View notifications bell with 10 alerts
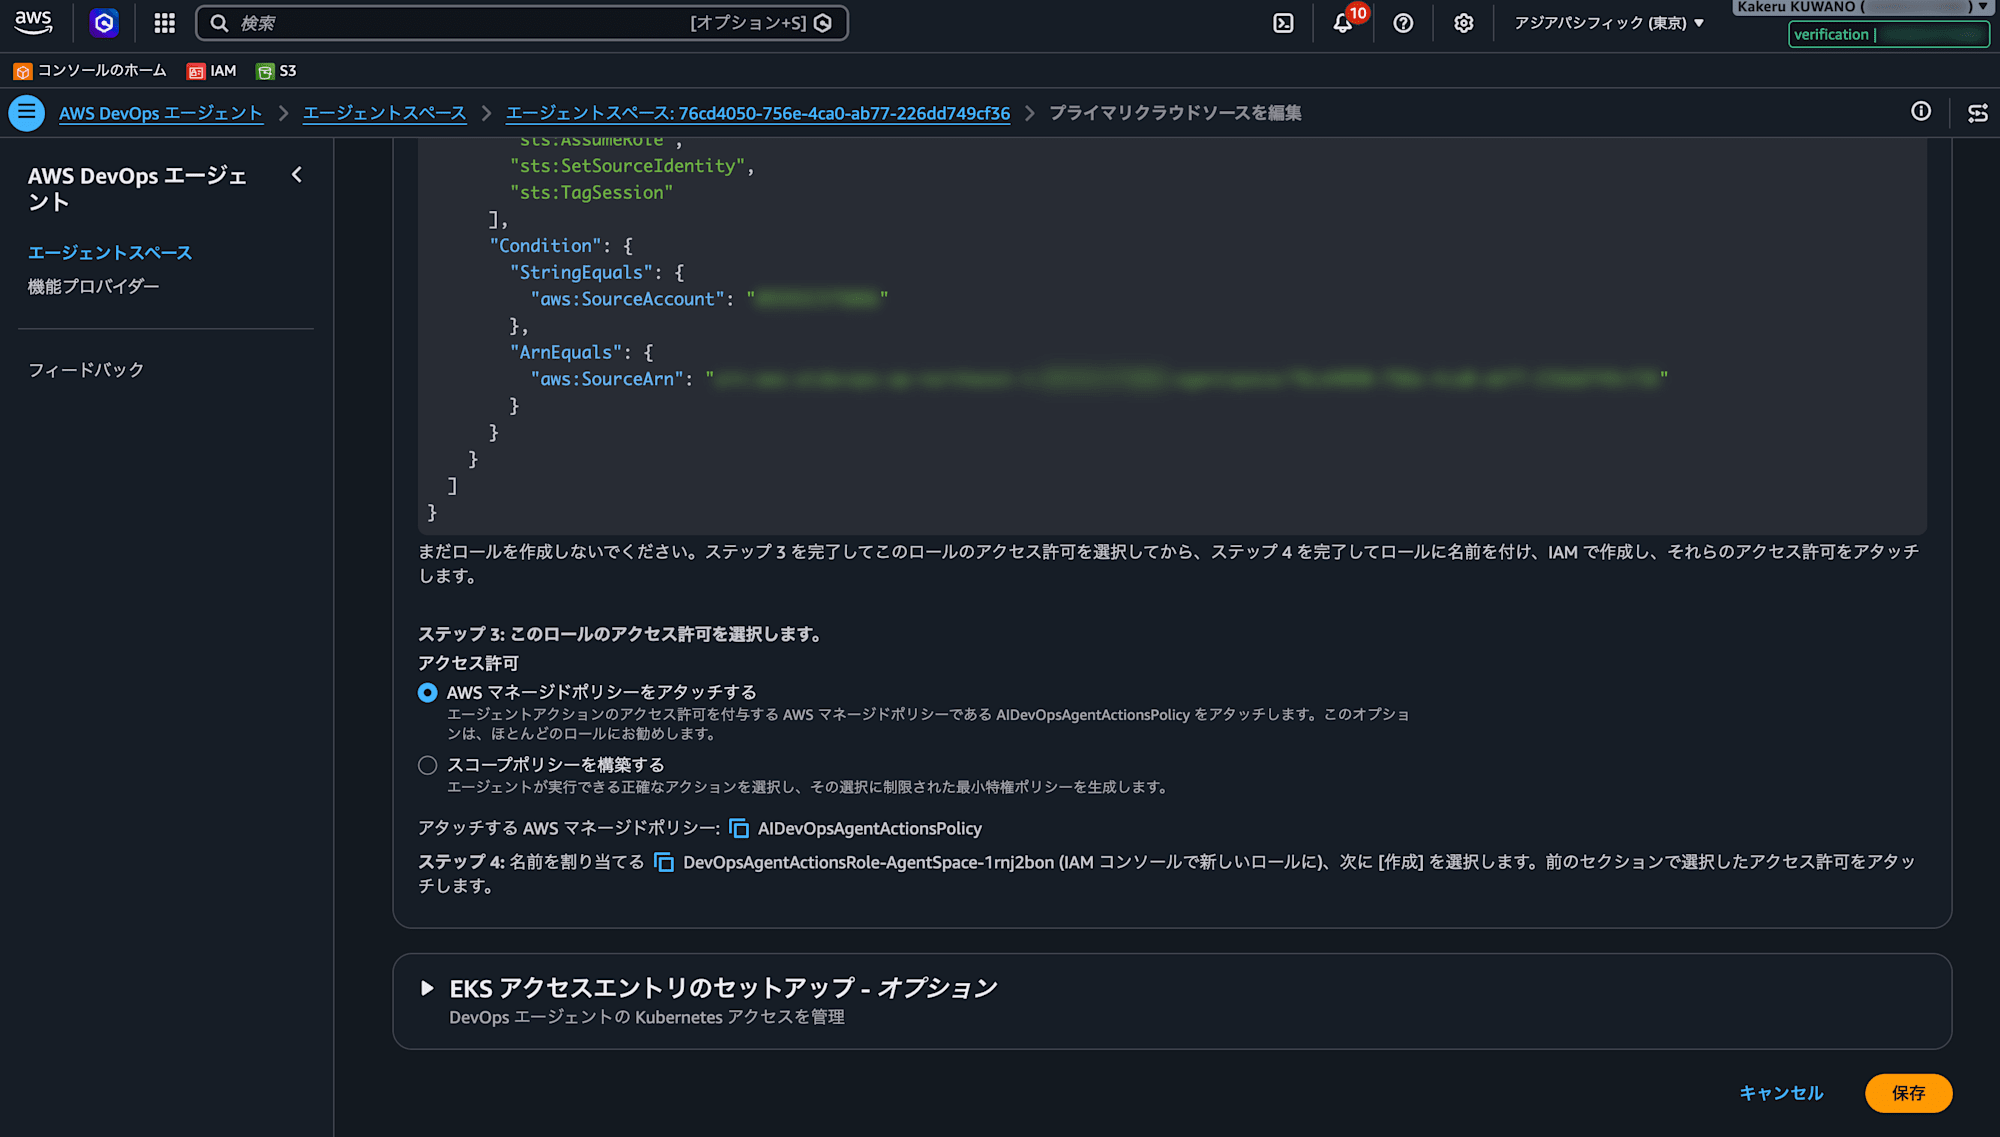The width and height of the screenshot is (2000, 1137). tap(1343, 23)
